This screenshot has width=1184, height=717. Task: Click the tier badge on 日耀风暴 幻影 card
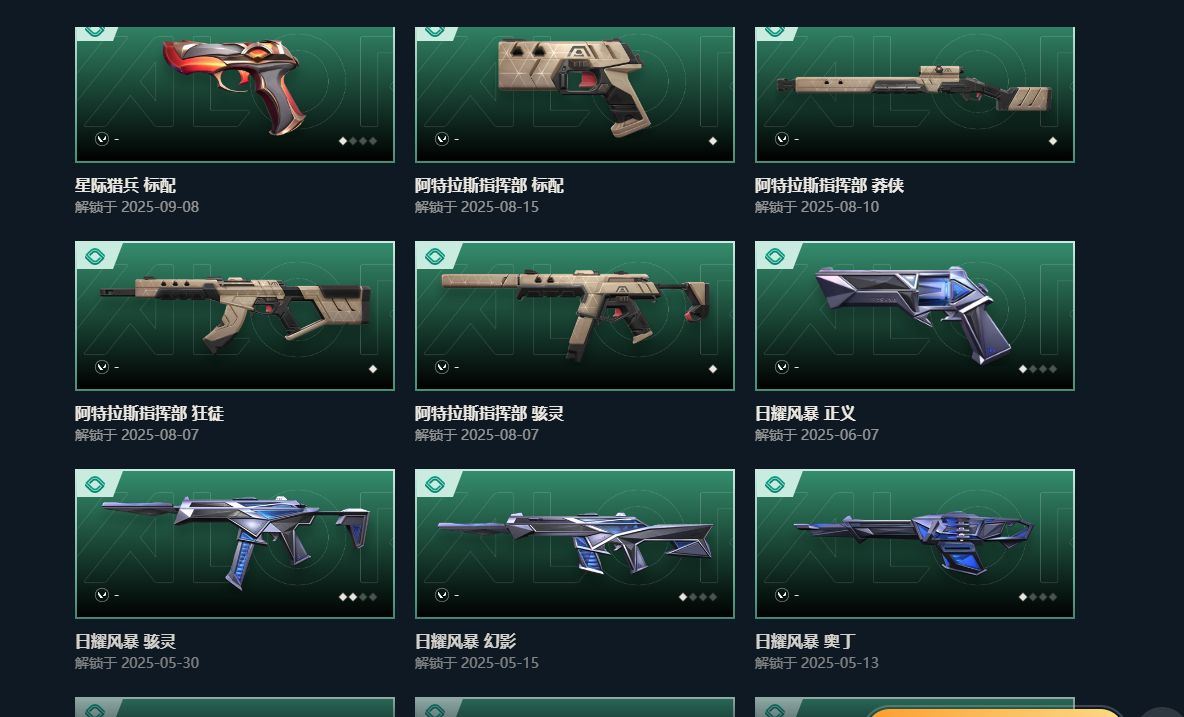[435, 485]
